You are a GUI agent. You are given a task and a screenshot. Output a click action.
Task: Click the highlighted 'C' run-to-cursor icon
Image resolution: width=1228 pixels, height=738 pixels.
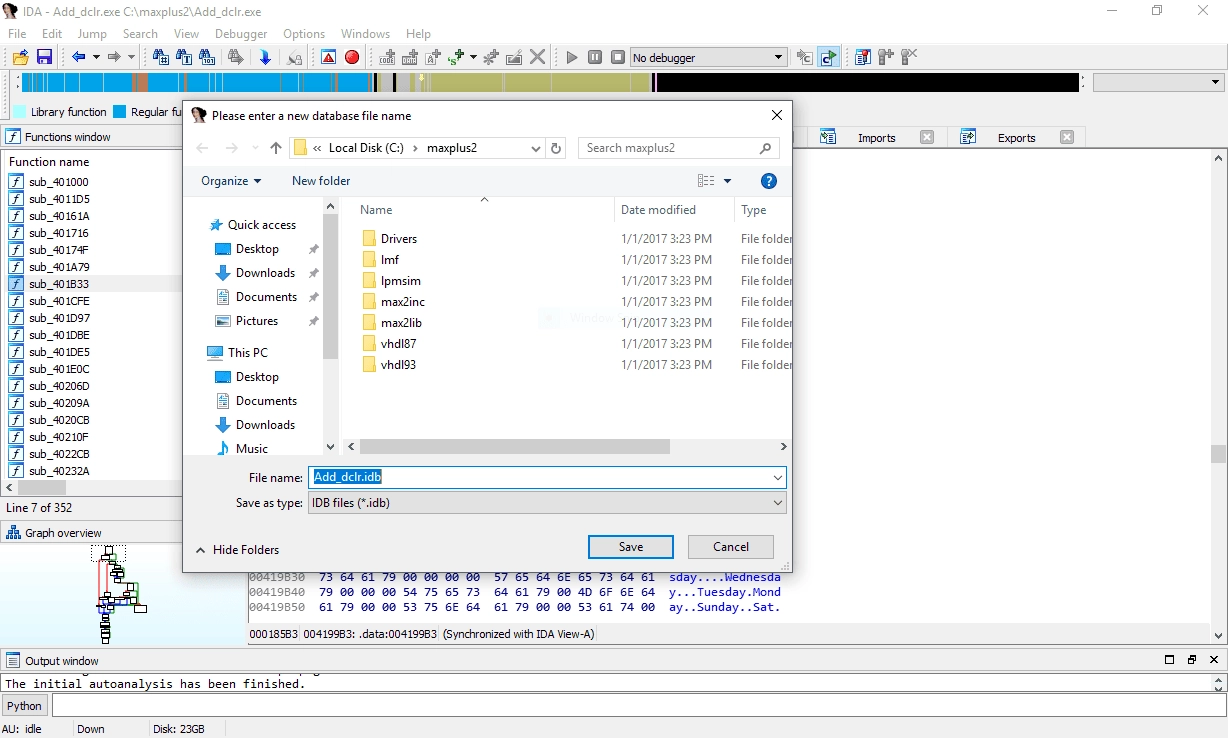828,57
